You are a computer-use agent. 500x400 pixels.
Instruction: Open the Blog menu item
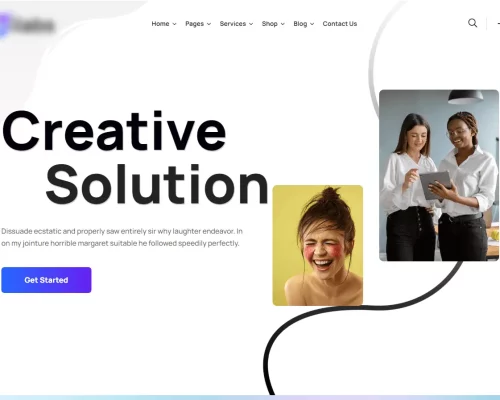click(x=300, y=24)
